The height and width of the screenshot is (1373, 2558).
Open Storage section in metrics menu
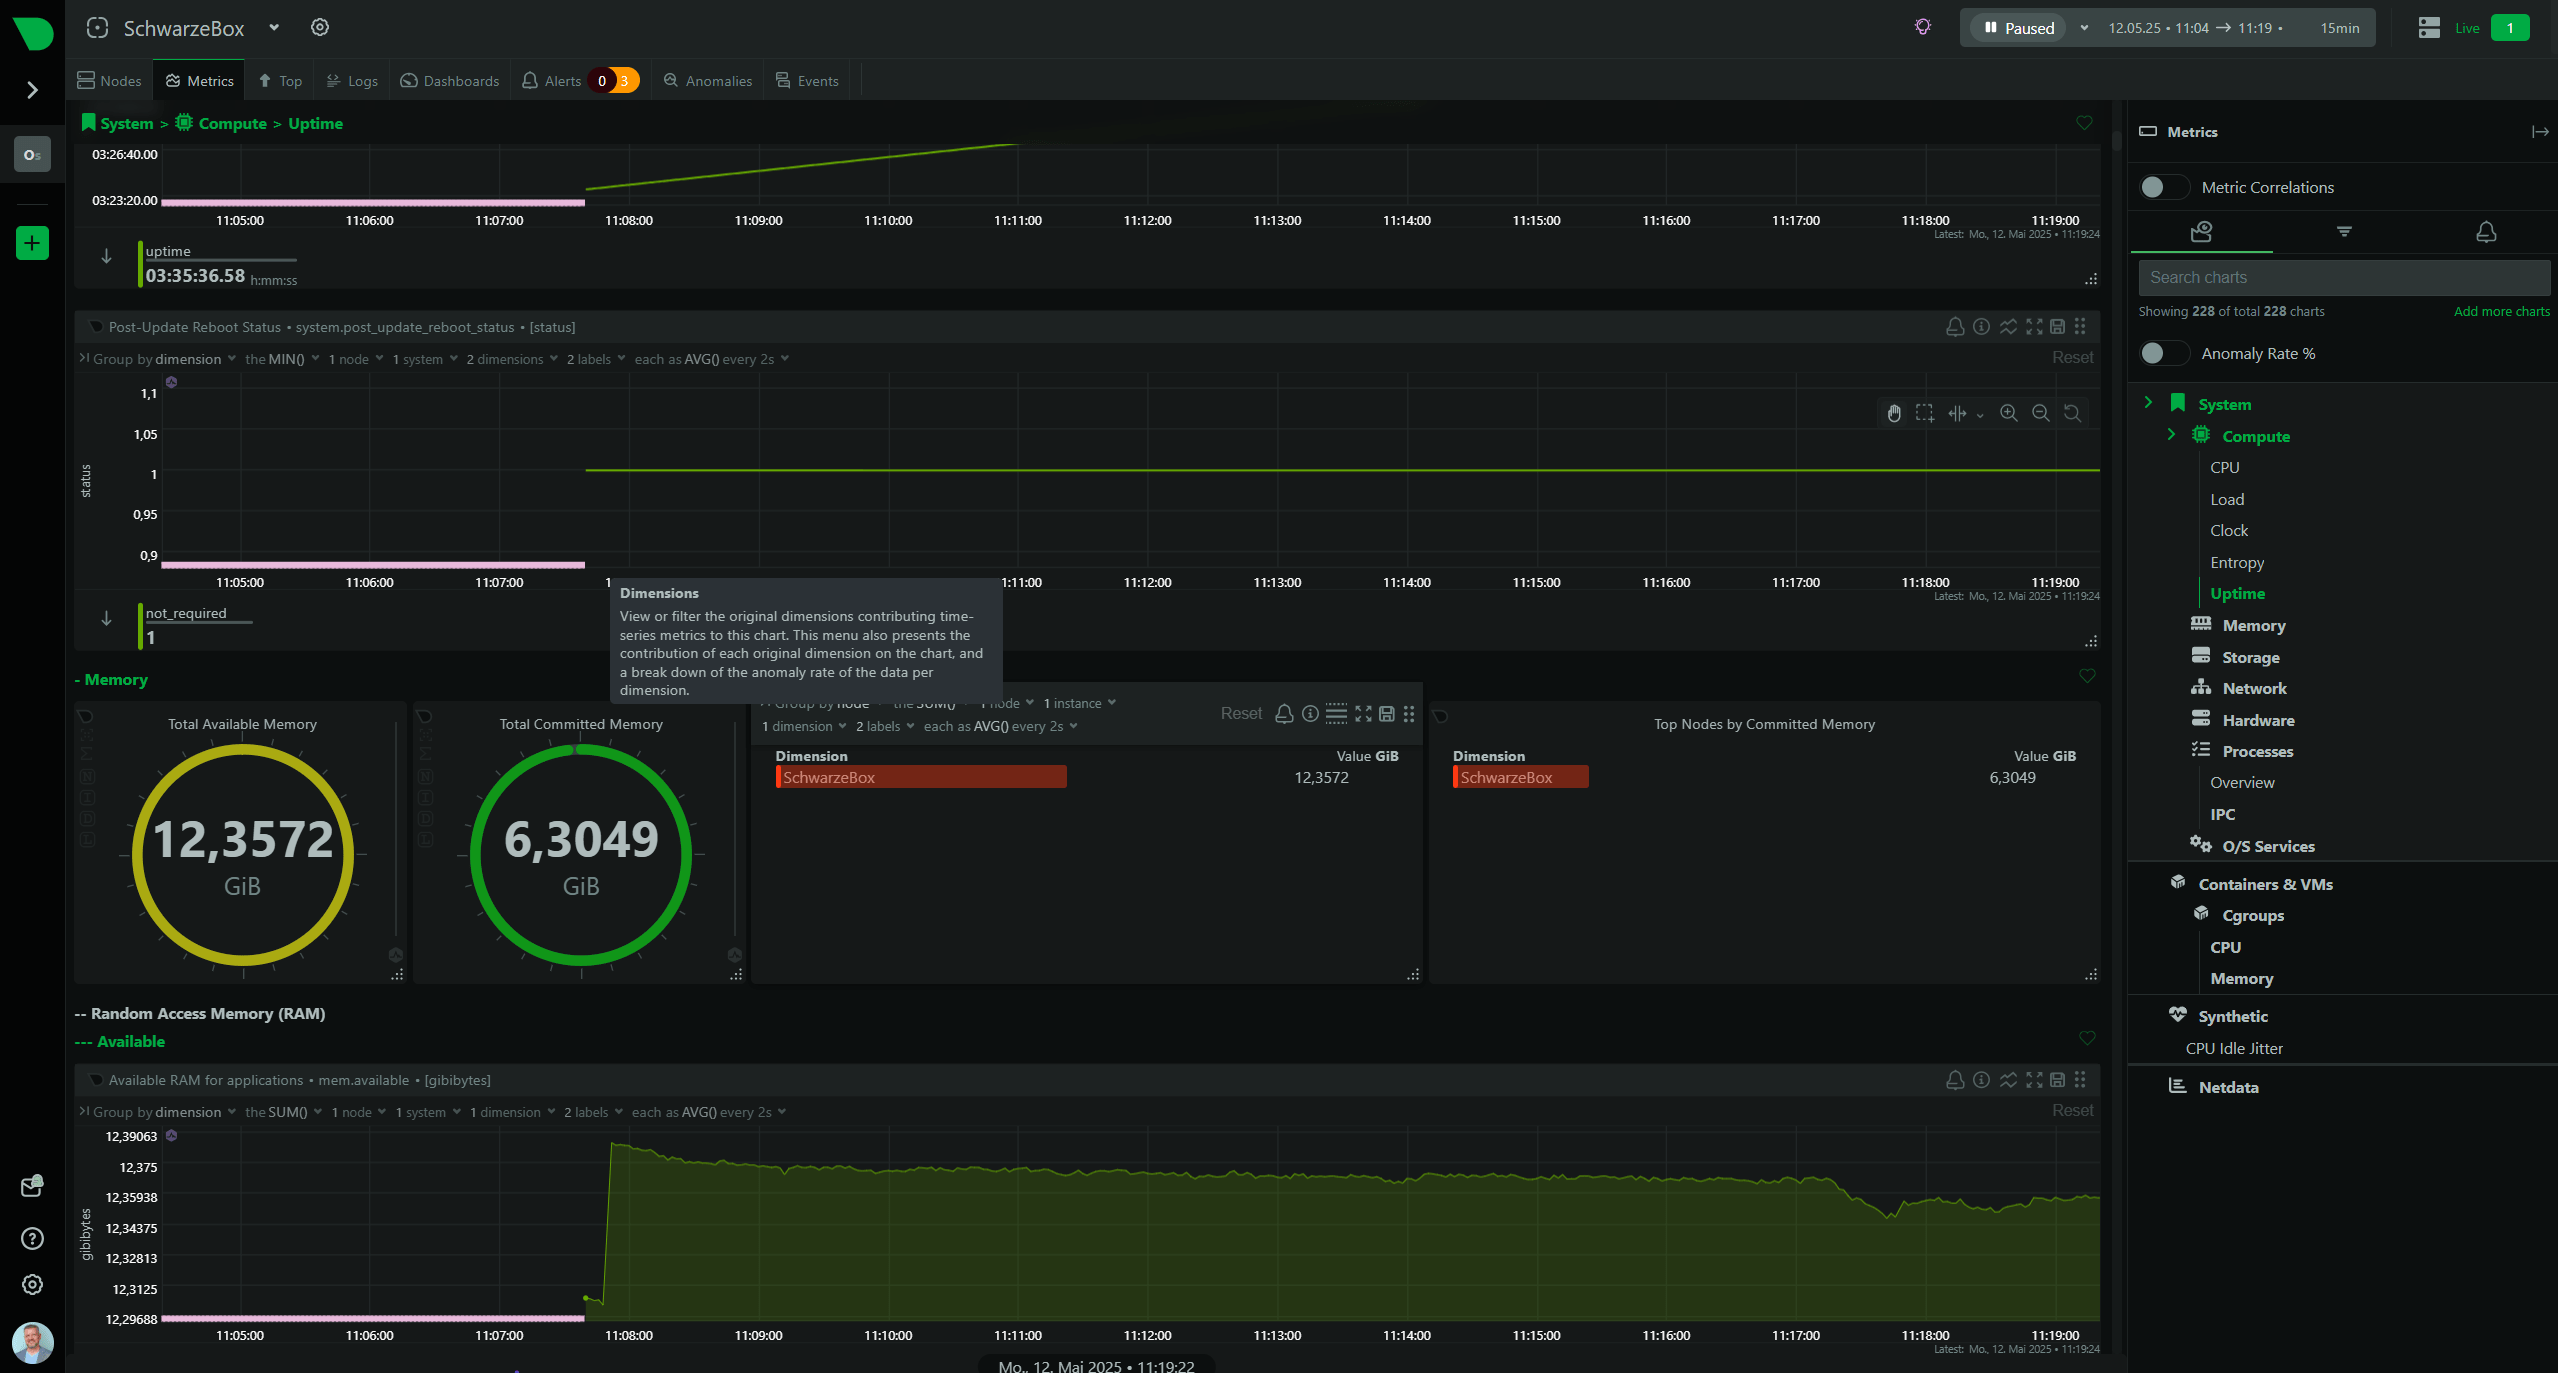(2250, 657)
